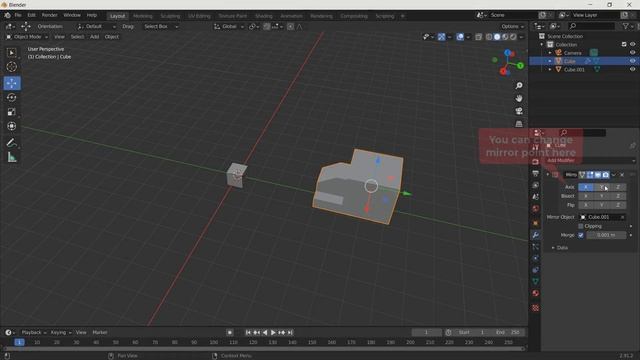Click the zoom view magnifier icon
This screenshot has height=360, width=640.
pyautogui.click(x=519, y=86)
